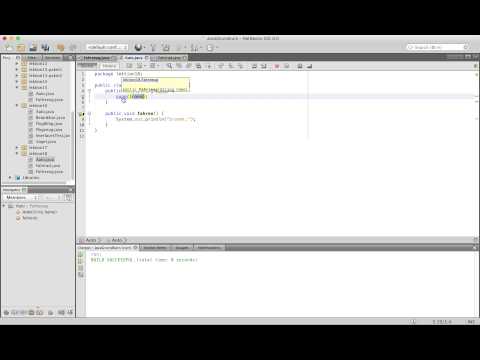Collapse the fahren() method fold marker
The width and height of the screenshot is (480, 360).
[x=89, y=113]
